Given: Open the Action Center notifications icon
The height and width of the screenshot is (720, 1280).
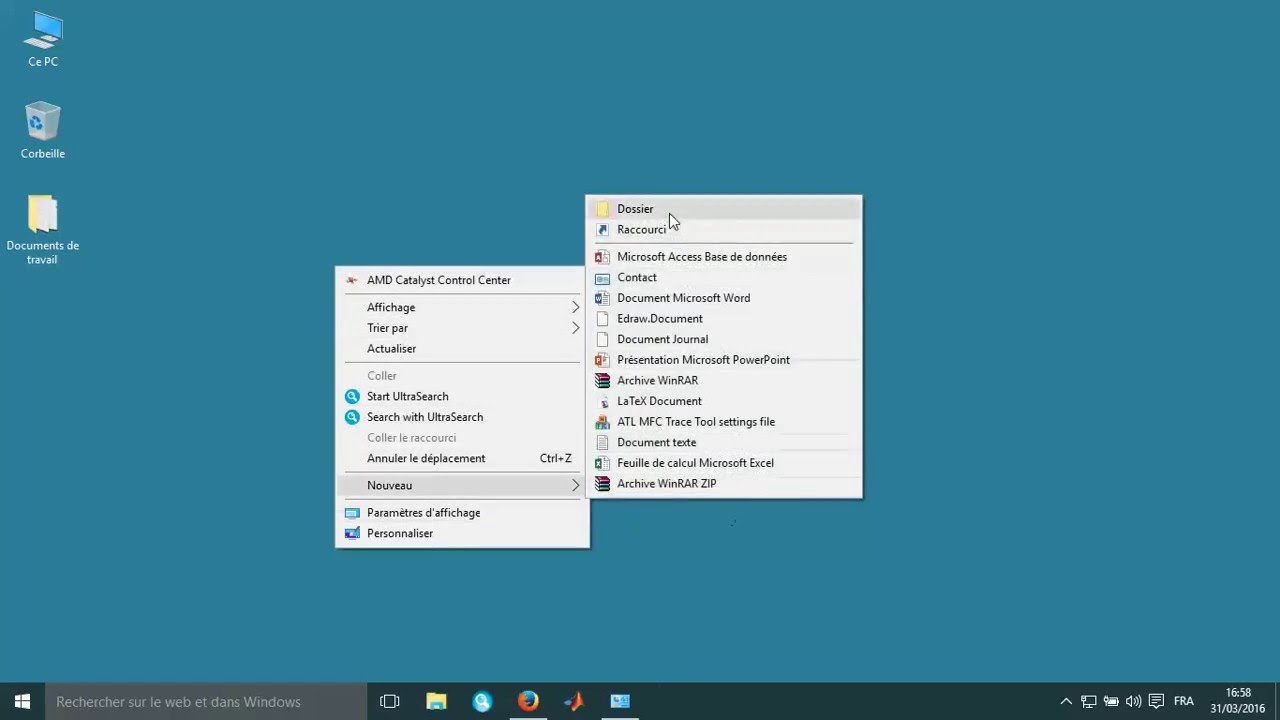Looking at the screenshot, I should (1156, 702).
